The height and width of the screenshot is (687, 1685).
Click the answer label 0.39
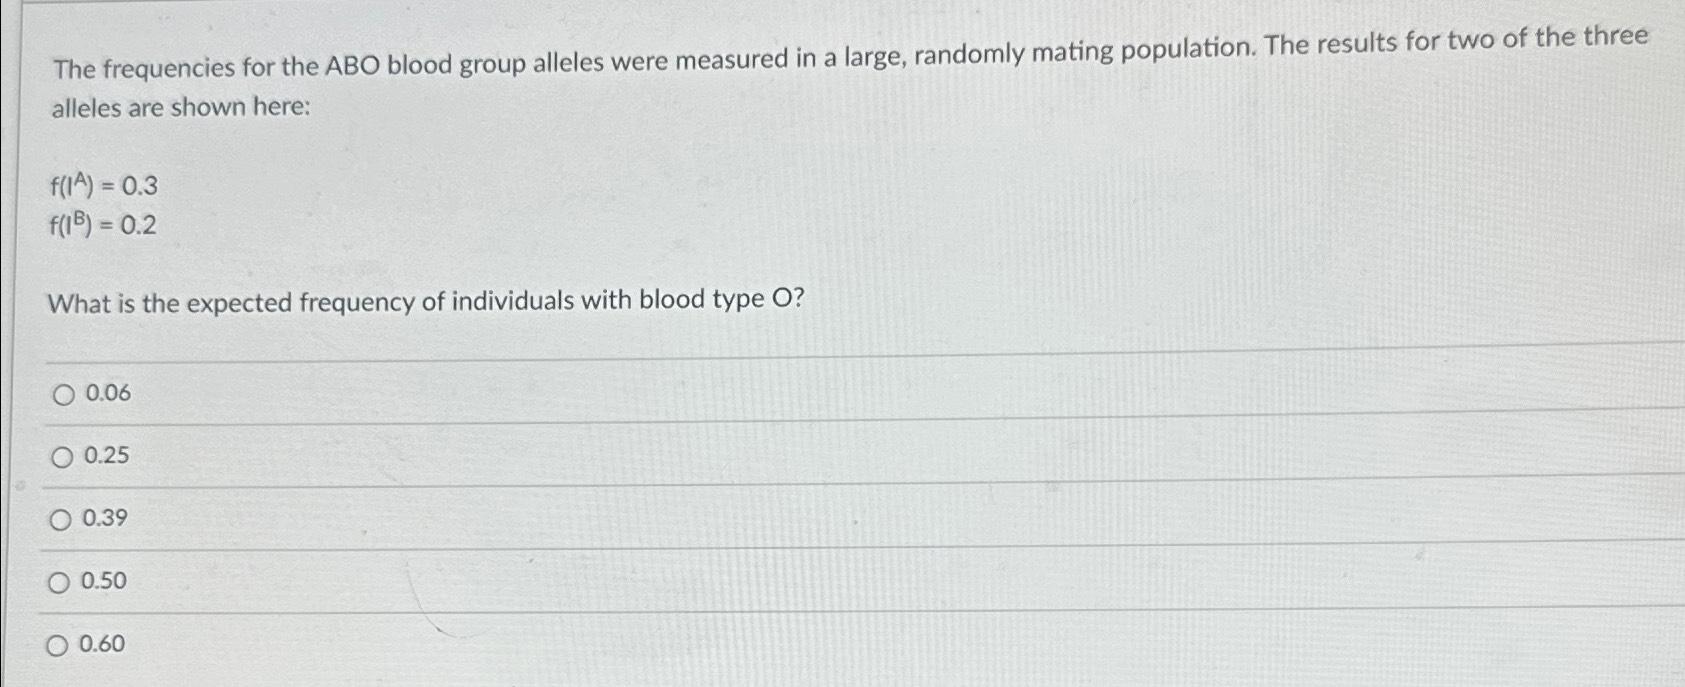[105, 518]
